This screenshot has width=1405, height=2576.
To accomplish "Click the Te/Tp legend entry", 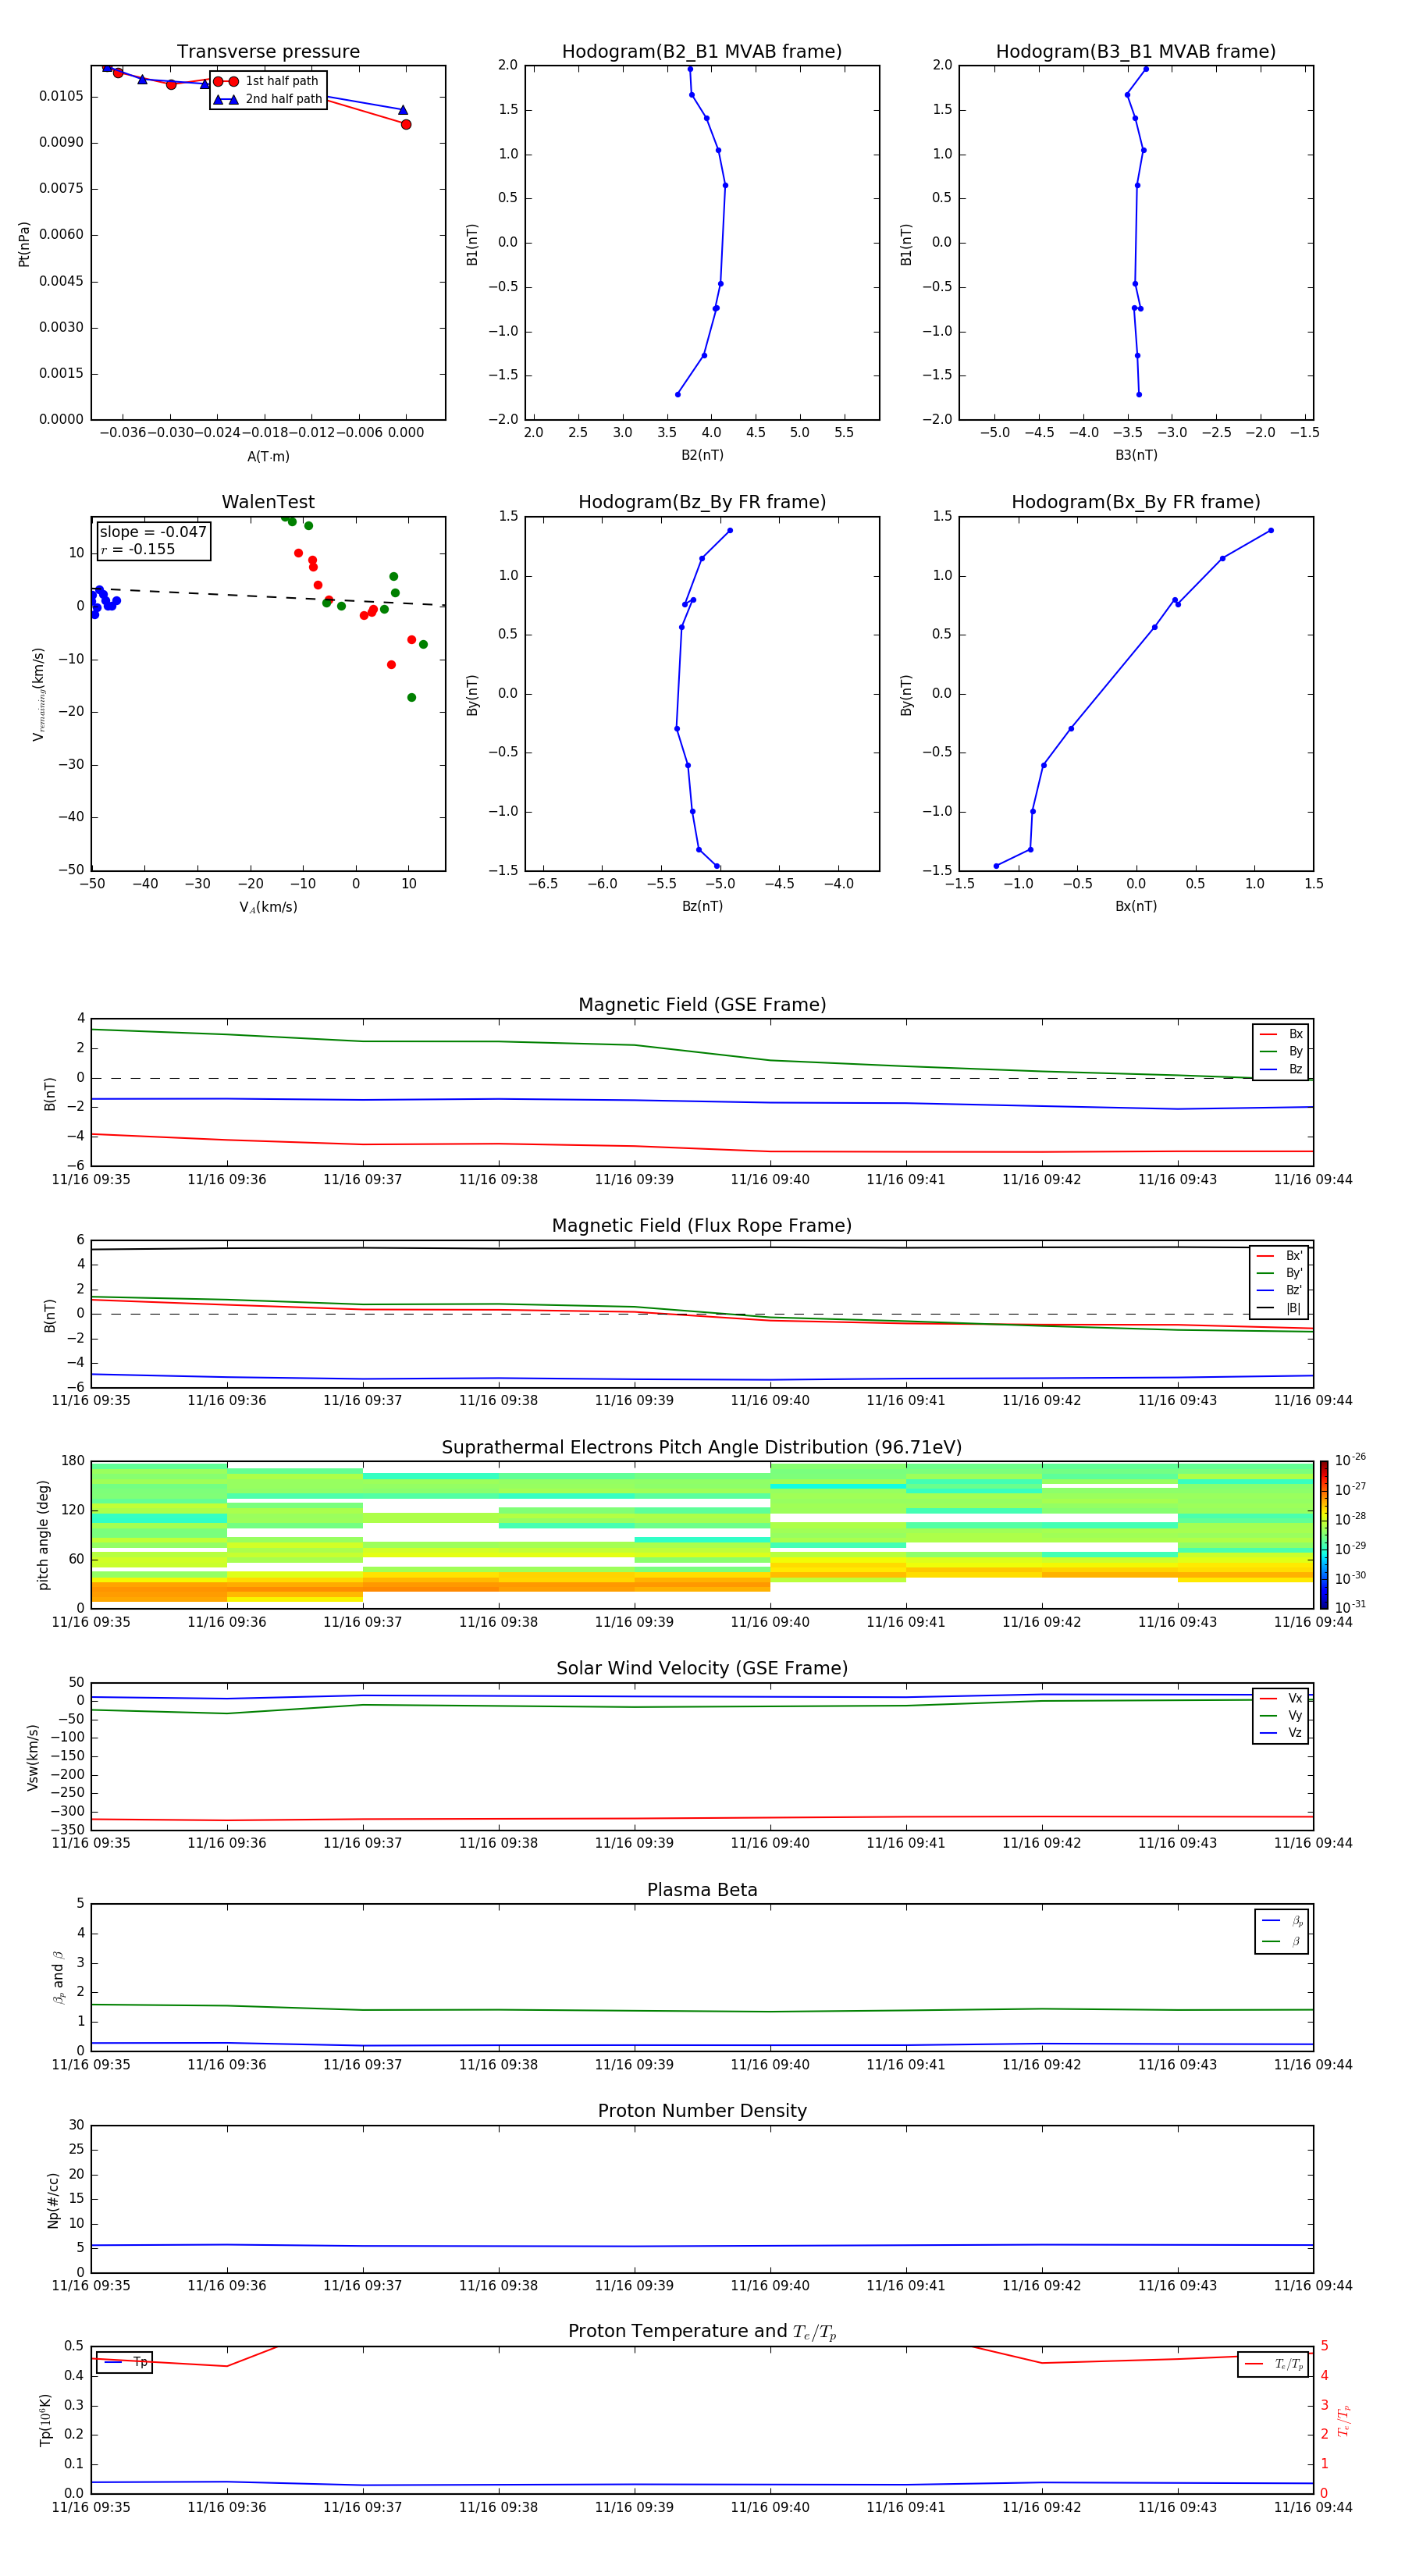I will pyautogui.click(x=1274, y=2365).
